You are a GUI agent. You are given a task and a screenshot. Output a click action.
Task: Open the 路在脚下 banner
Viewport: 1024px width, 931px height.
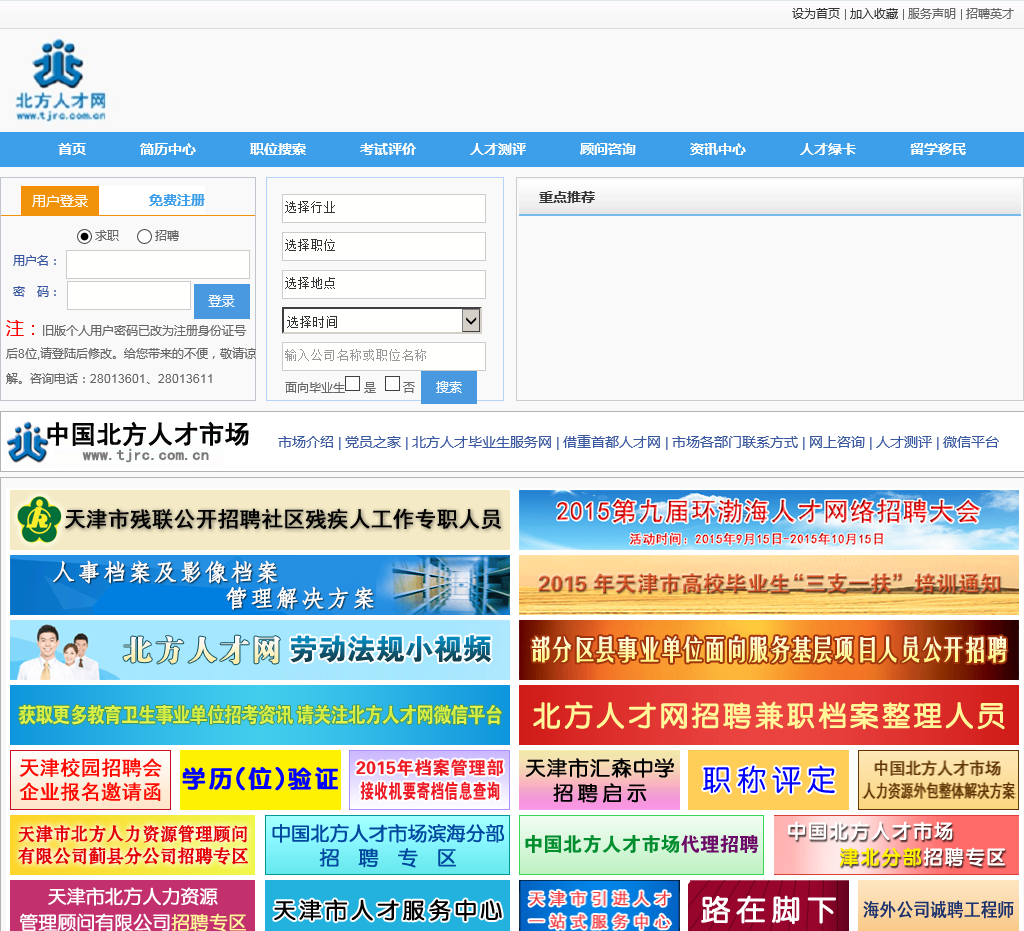[769, 906]
